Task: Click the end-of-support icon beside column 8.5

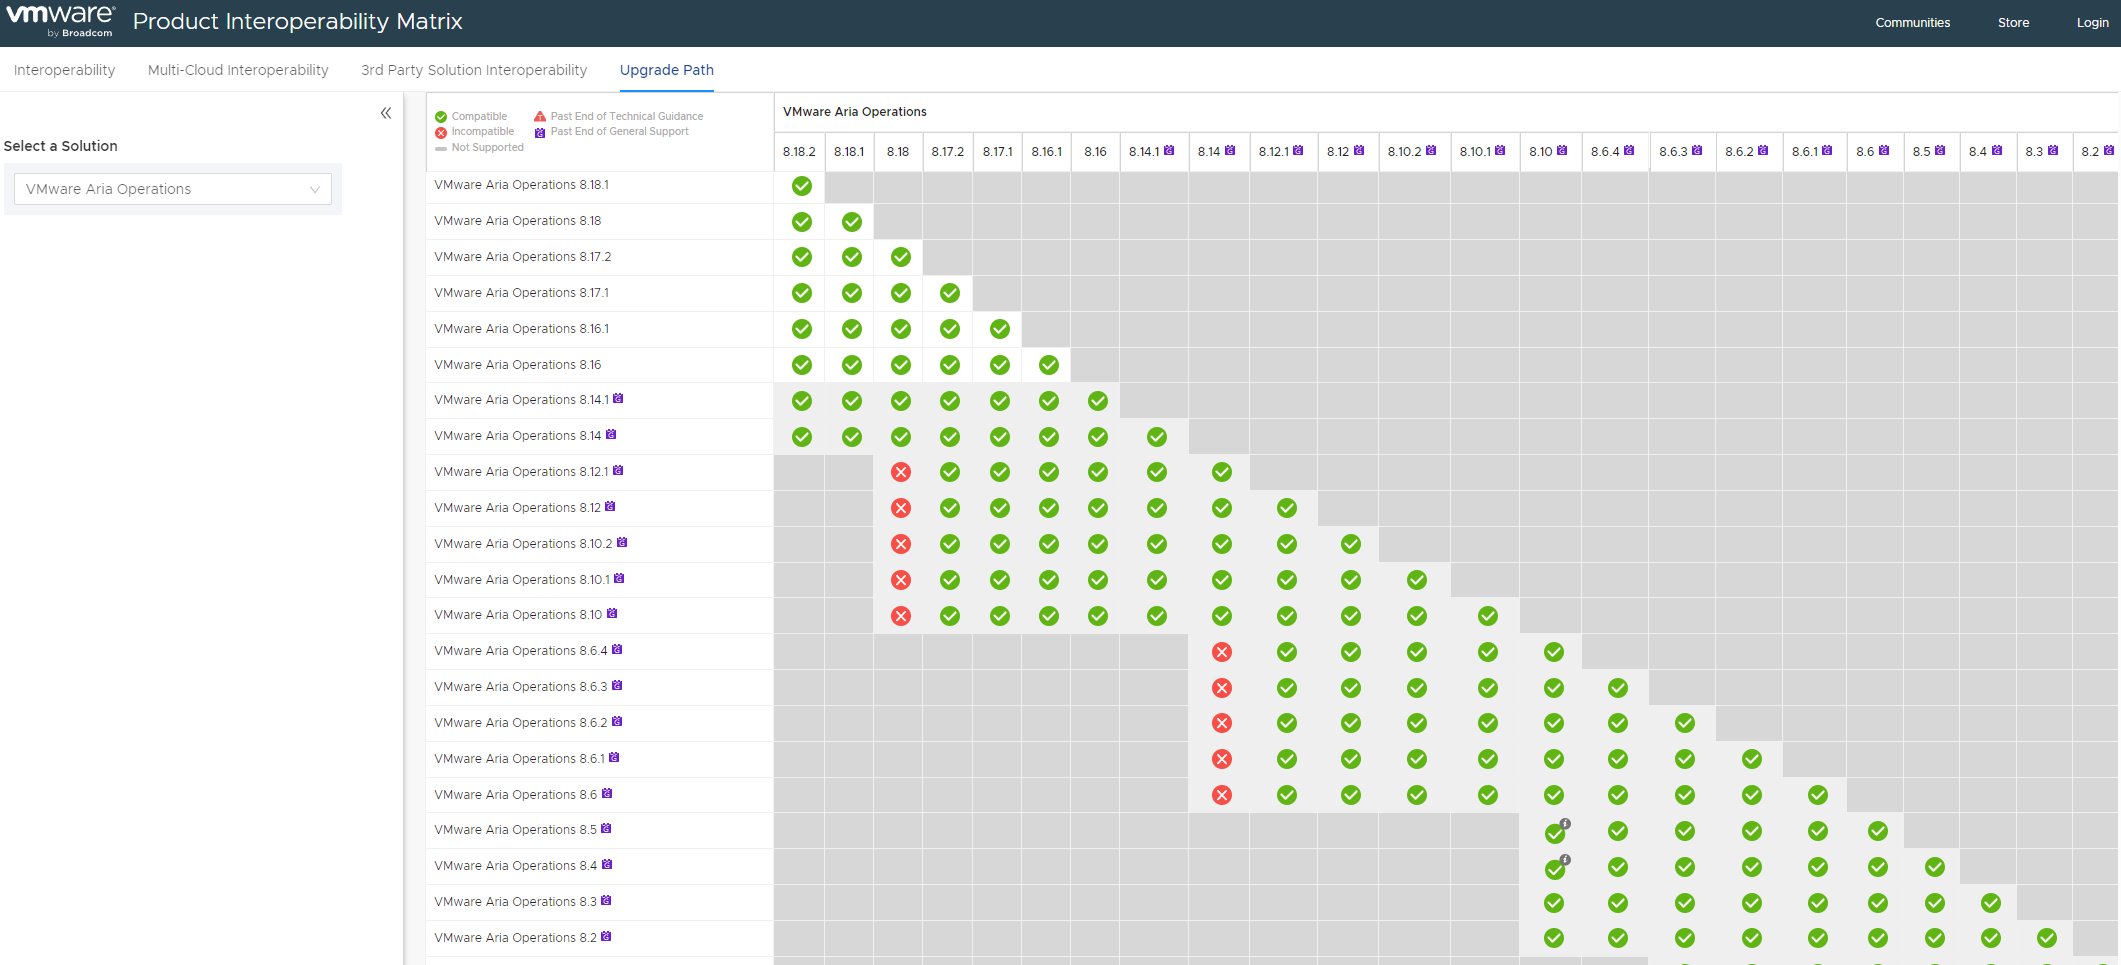Action: coord(1940,151)
